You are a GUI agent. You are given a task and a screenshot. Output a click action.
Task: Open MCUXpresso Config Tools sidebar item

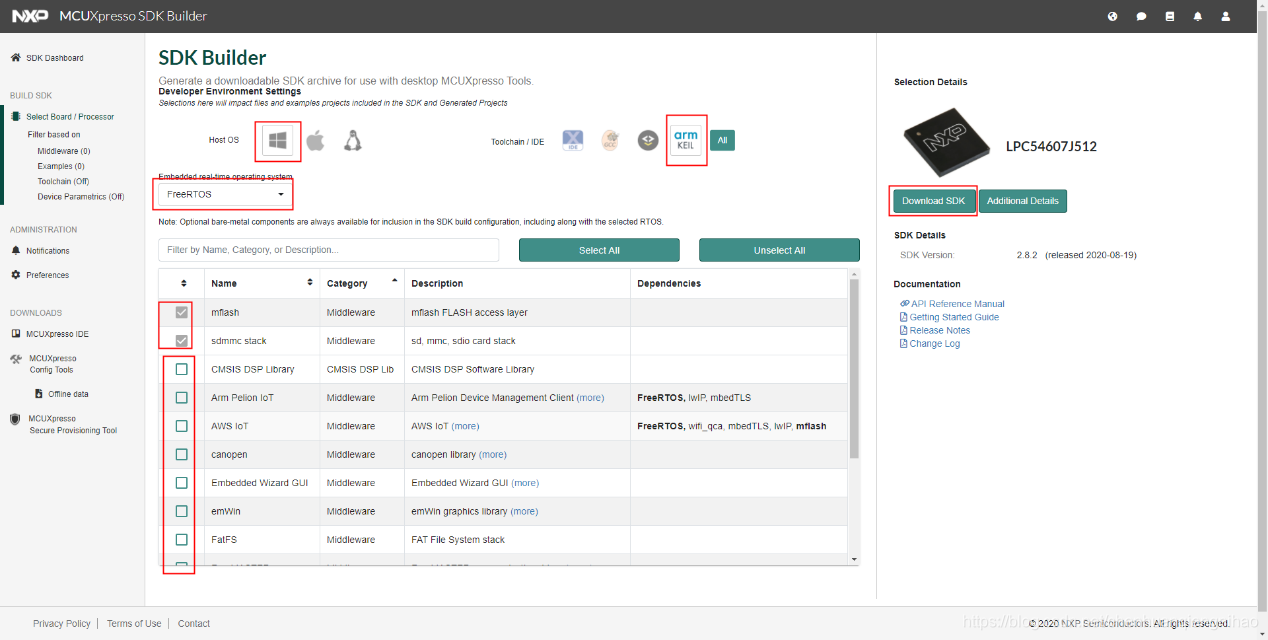44,364
